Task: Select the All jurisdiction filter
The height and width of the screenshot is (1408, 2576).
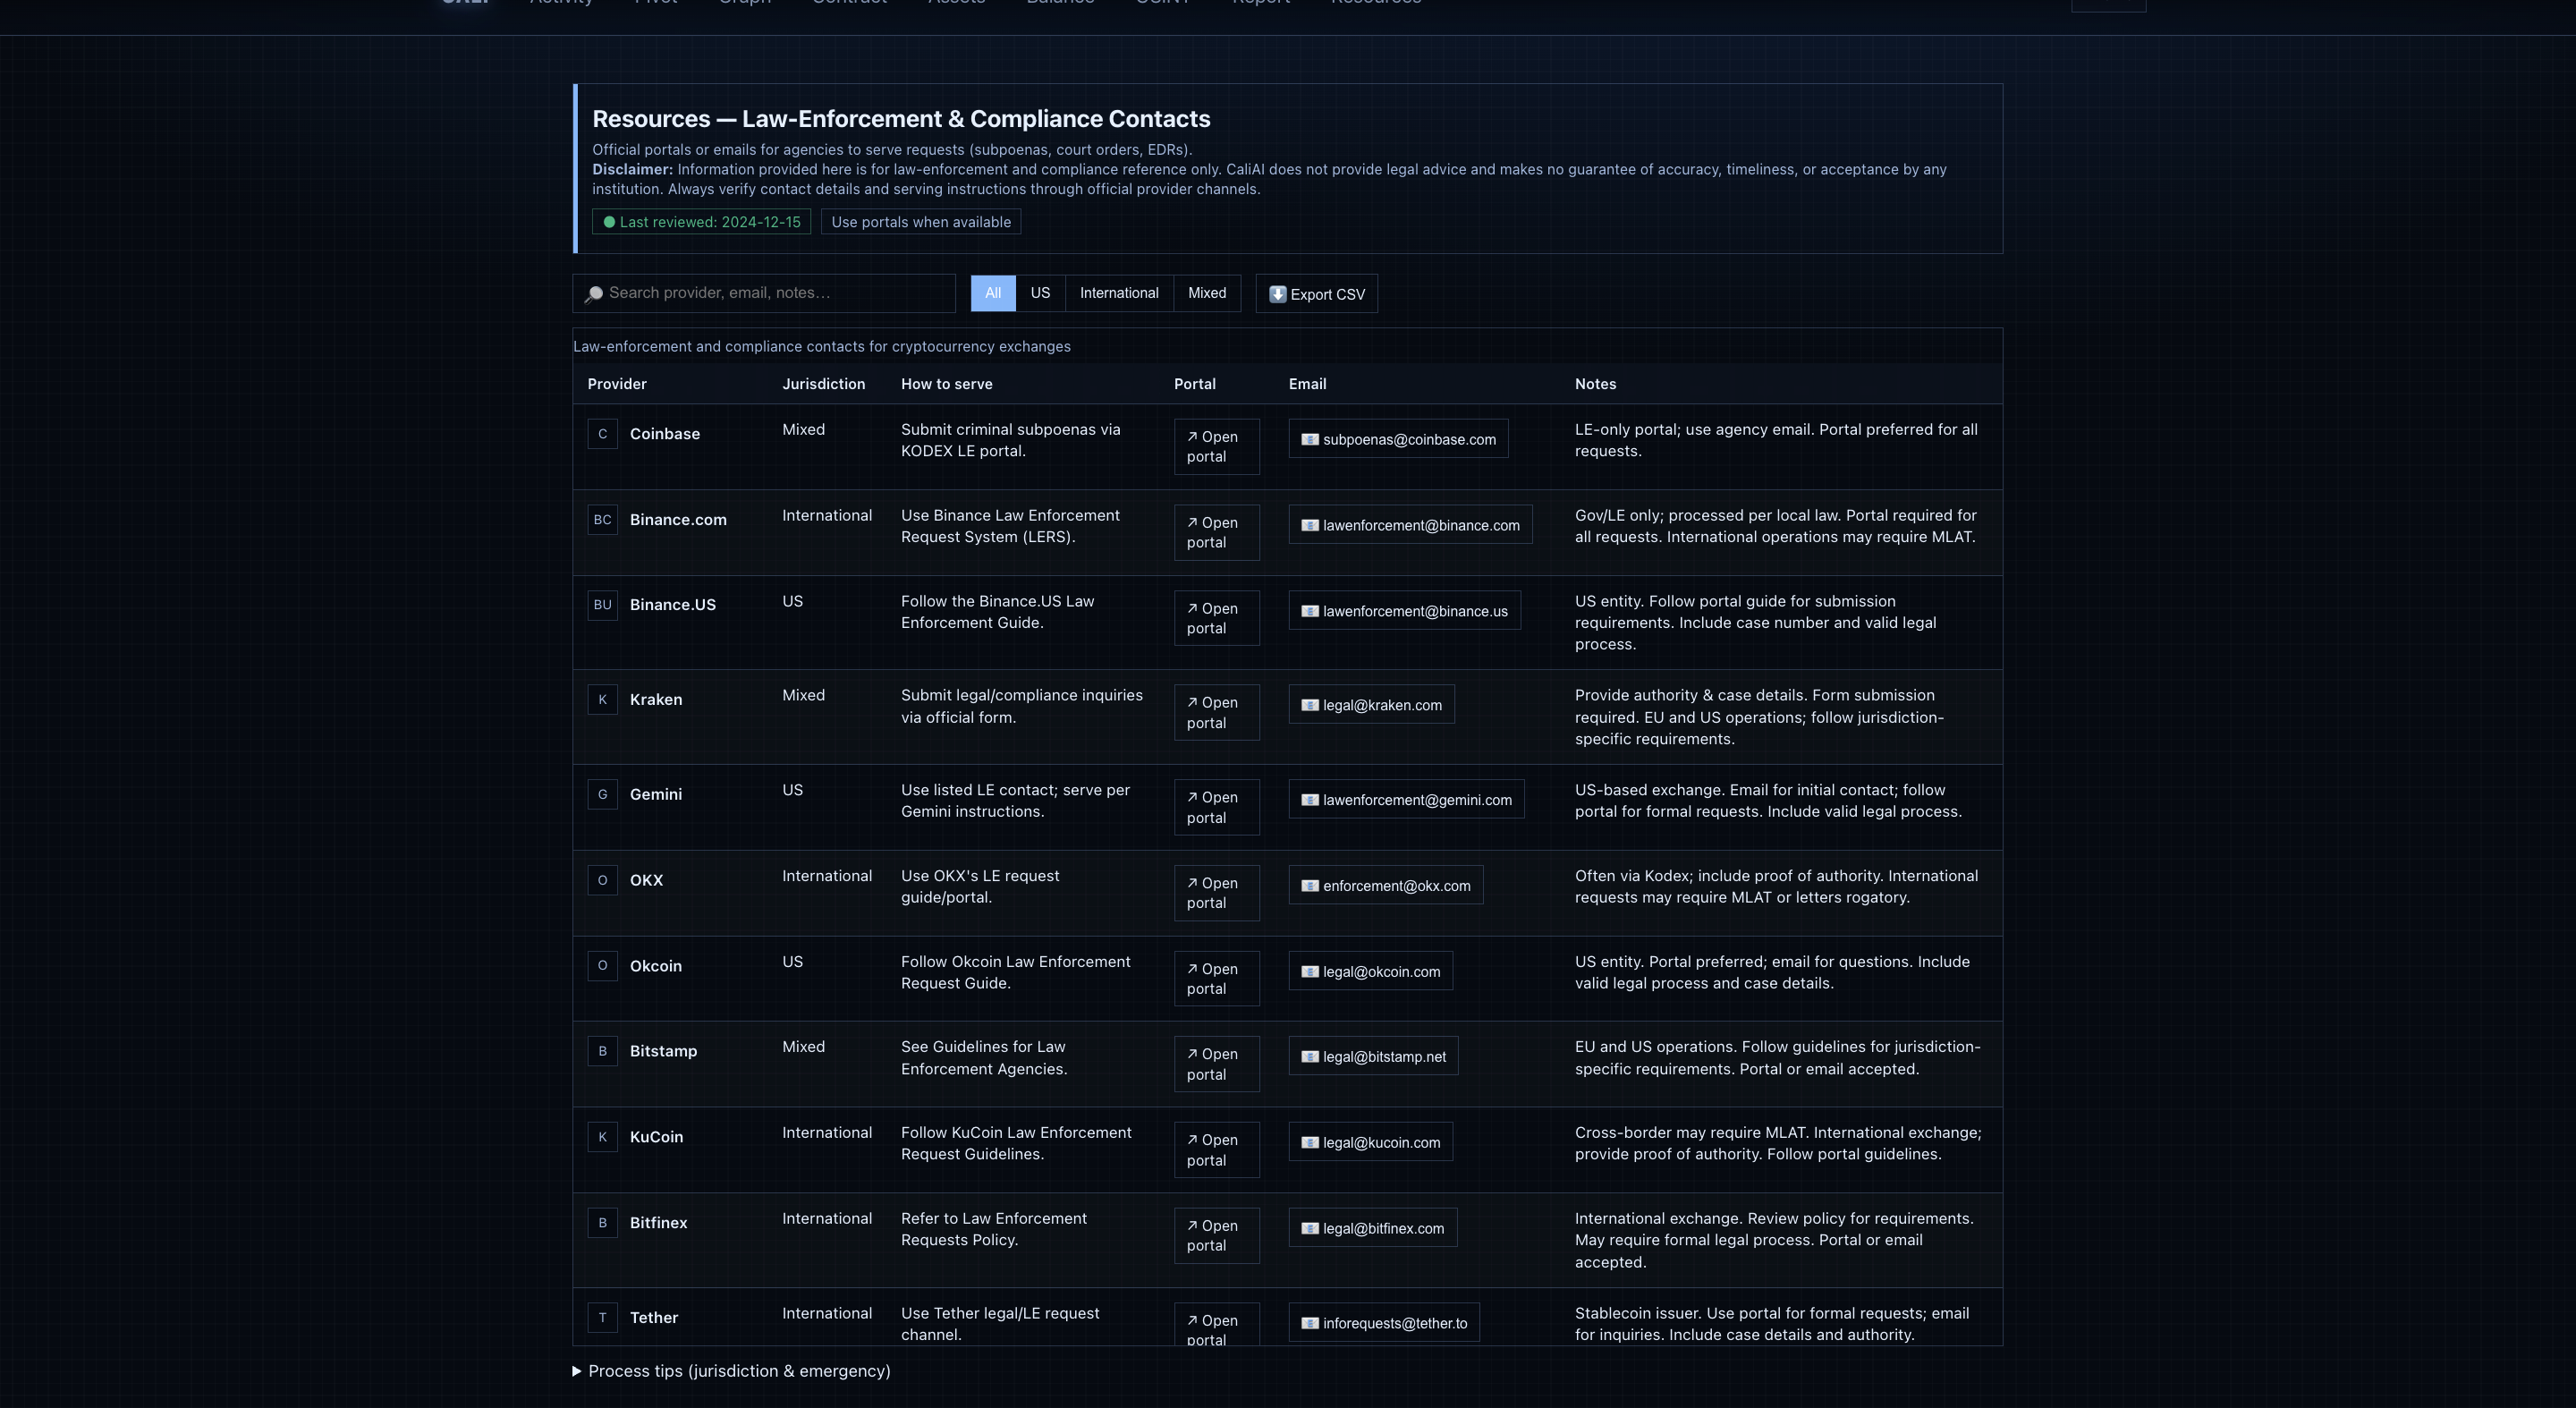Action: (x=992, y=293)
